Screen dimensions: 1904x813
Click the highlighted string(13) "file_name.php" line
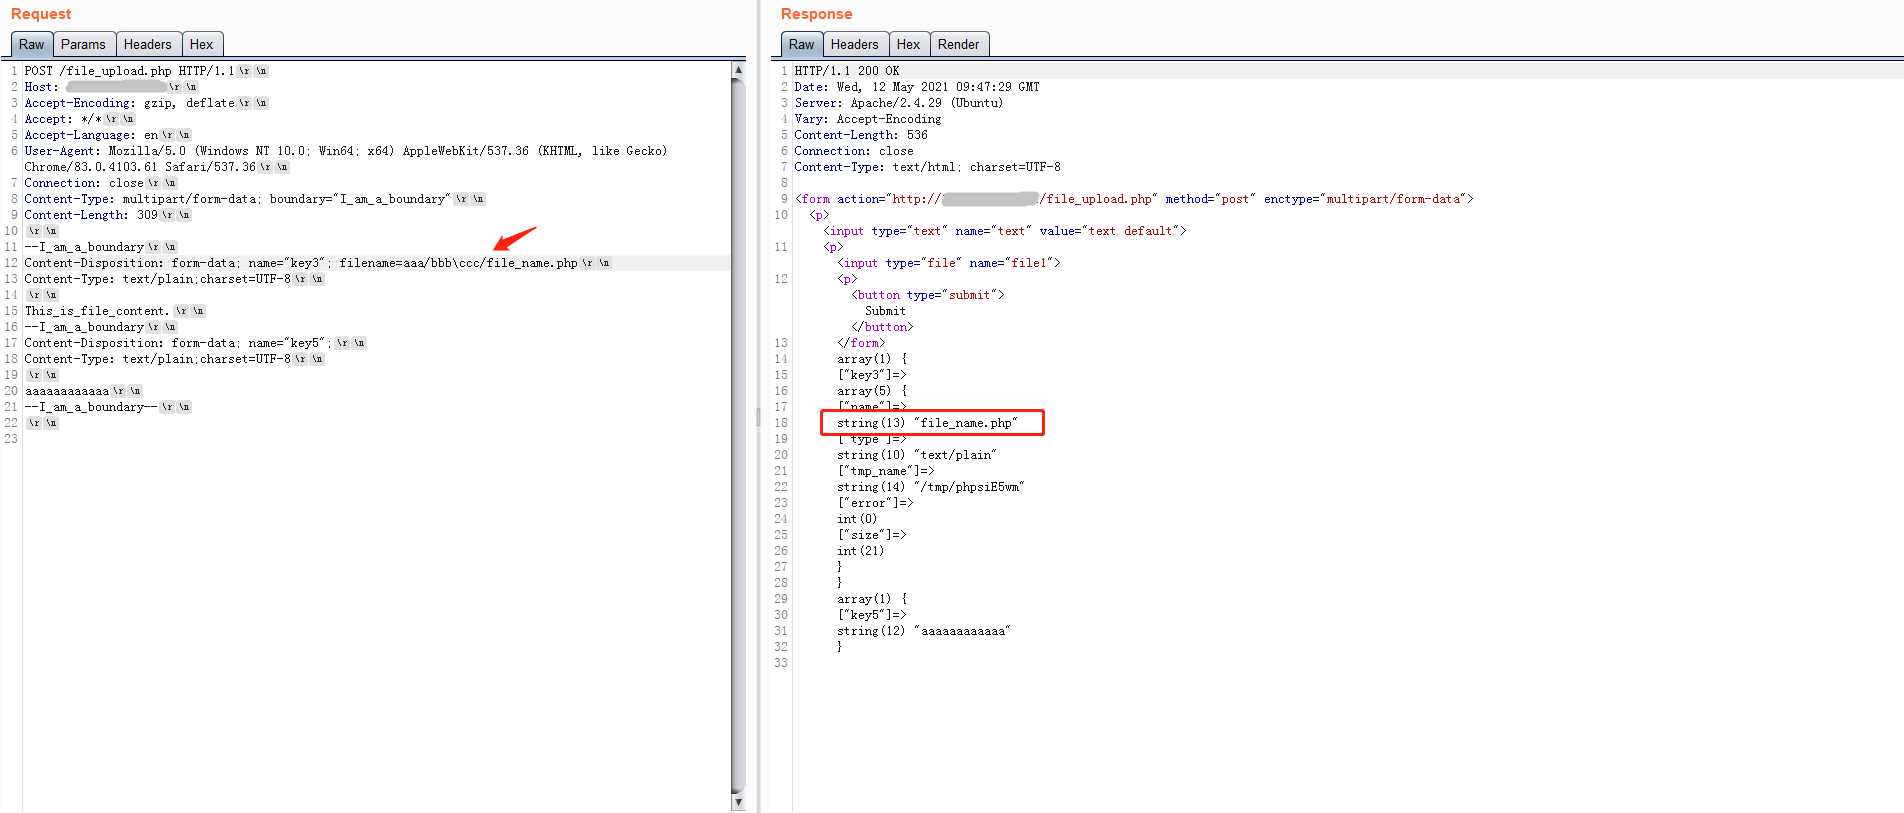point(927,423)
